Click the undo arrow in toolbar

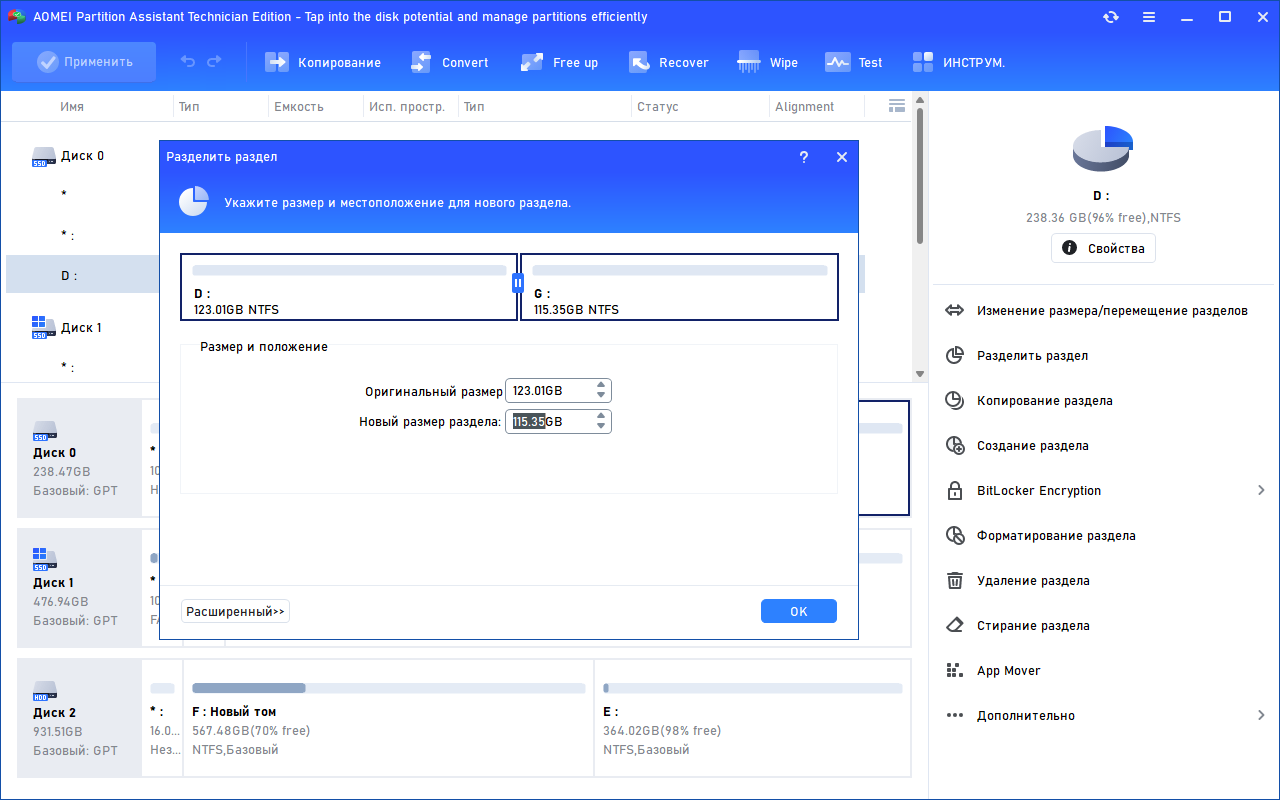click(x=188, y=62)
